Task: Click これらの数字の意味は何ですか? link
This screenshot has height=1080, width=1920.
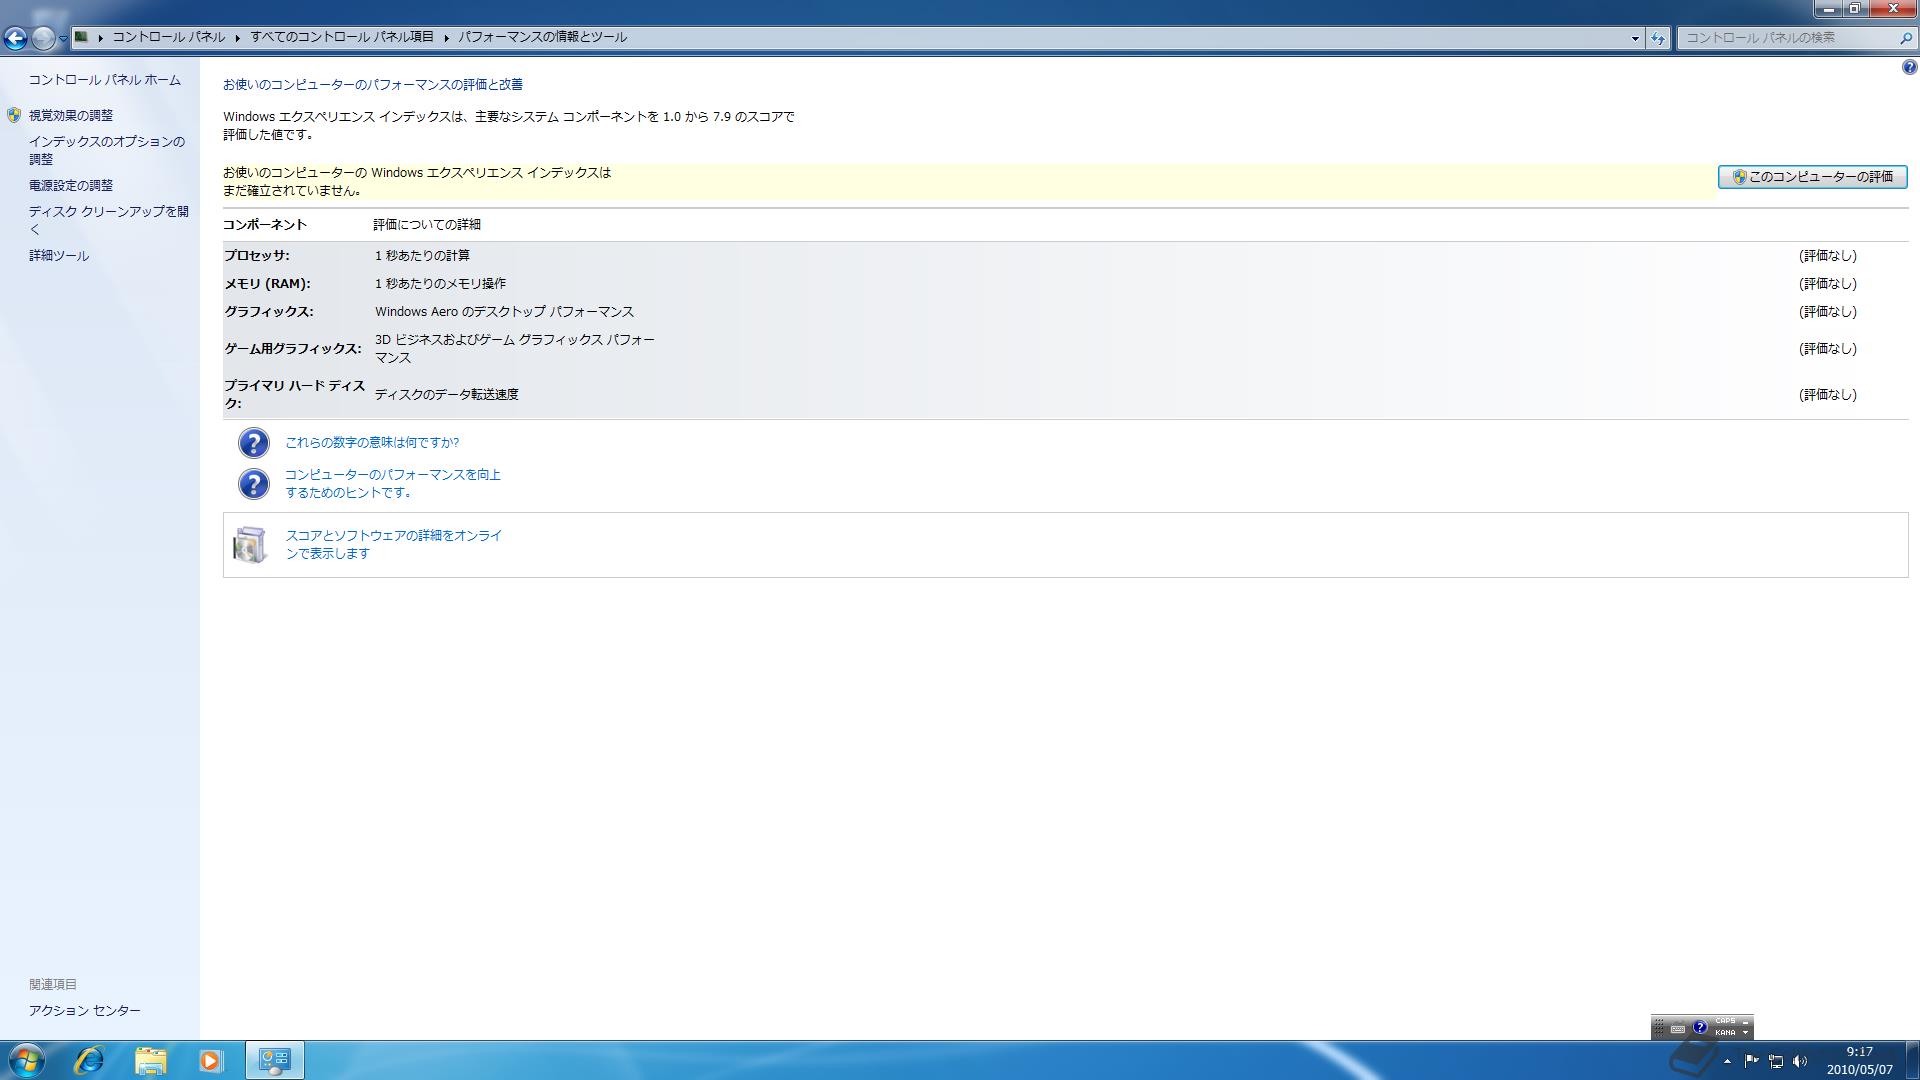Action: [372, 443]
